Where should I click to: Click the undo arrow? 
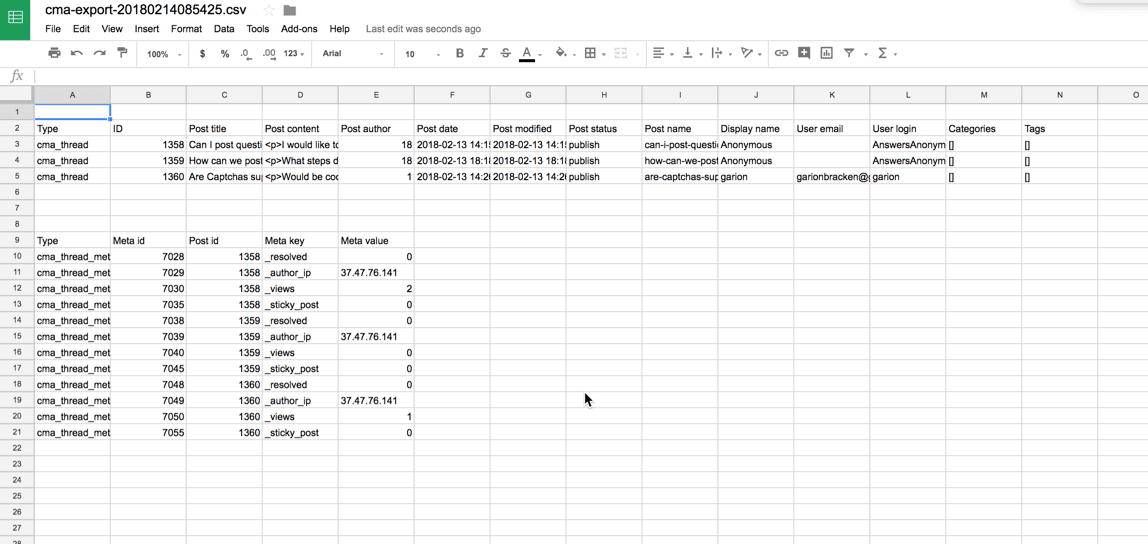(x=77, y=53)
